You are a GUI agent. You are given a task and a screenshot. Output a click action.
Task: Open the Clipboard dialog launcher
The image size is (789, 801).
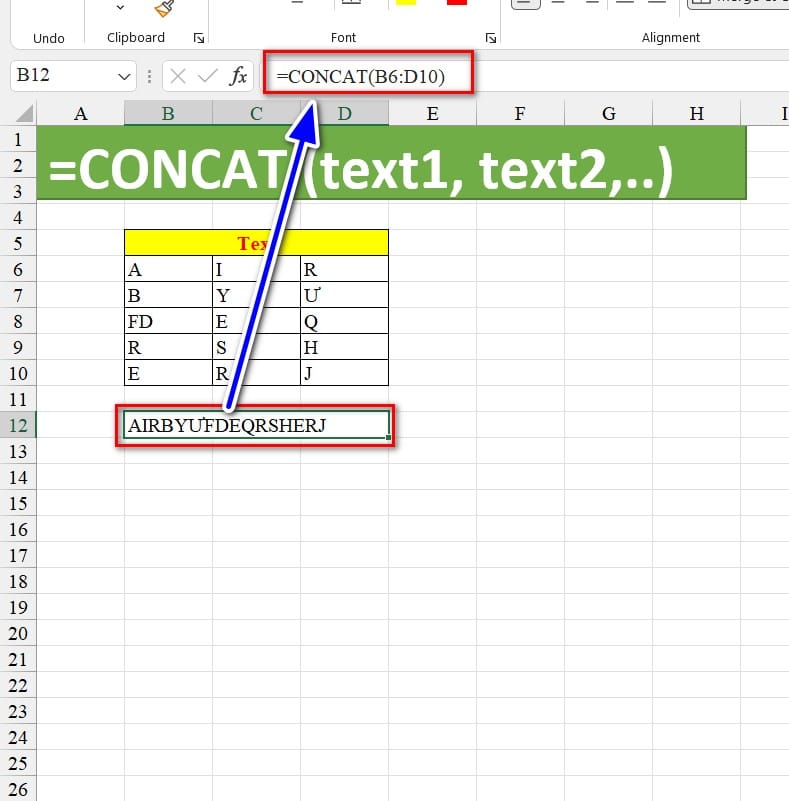tap(198, 38)
